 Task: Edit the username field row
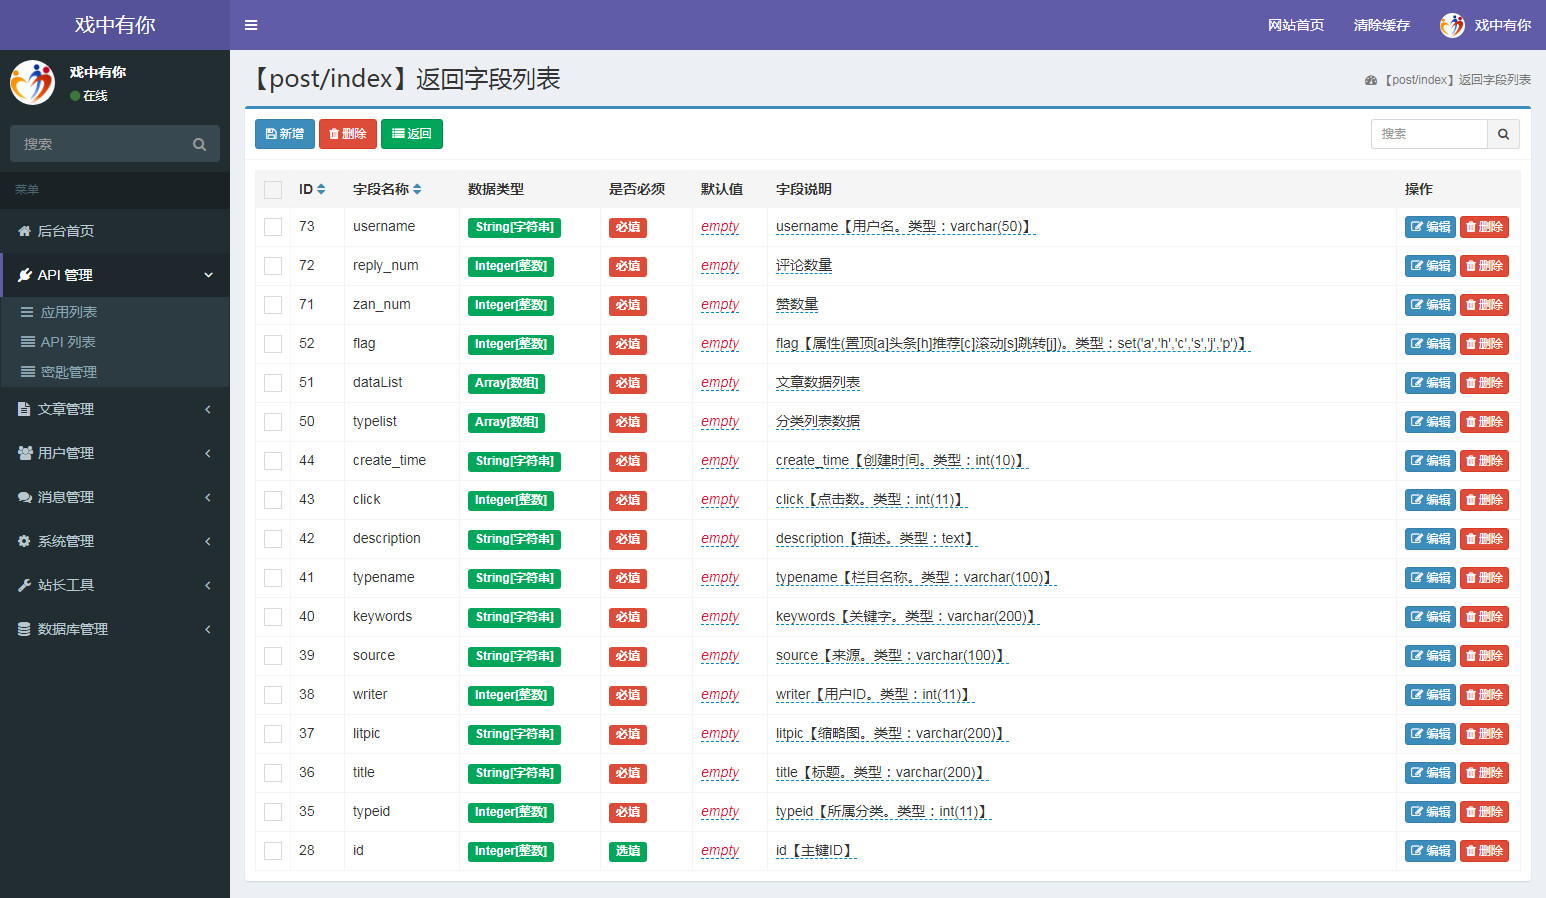click(1430, 227)
